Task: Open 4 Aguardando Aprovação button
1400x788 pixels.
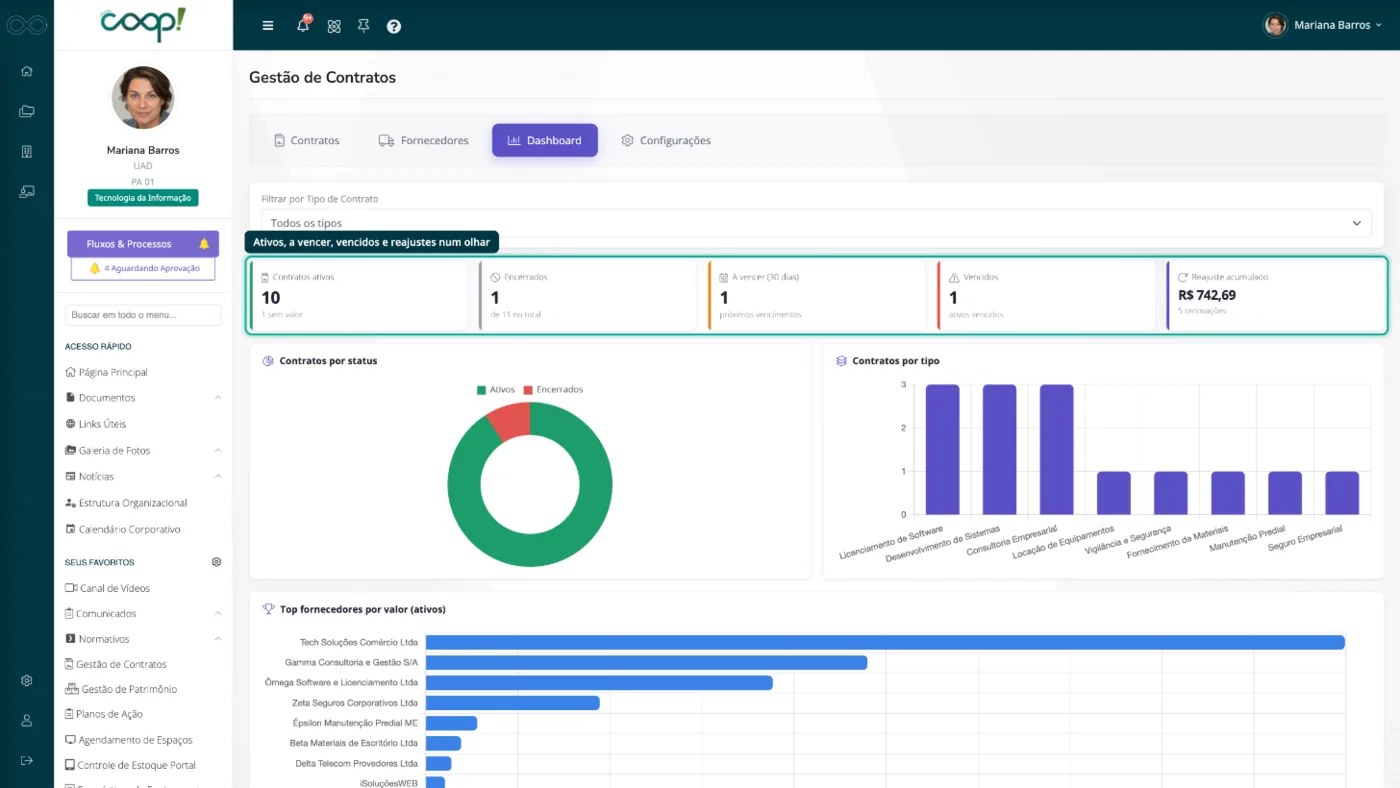Action: click(x=143, y=268)
